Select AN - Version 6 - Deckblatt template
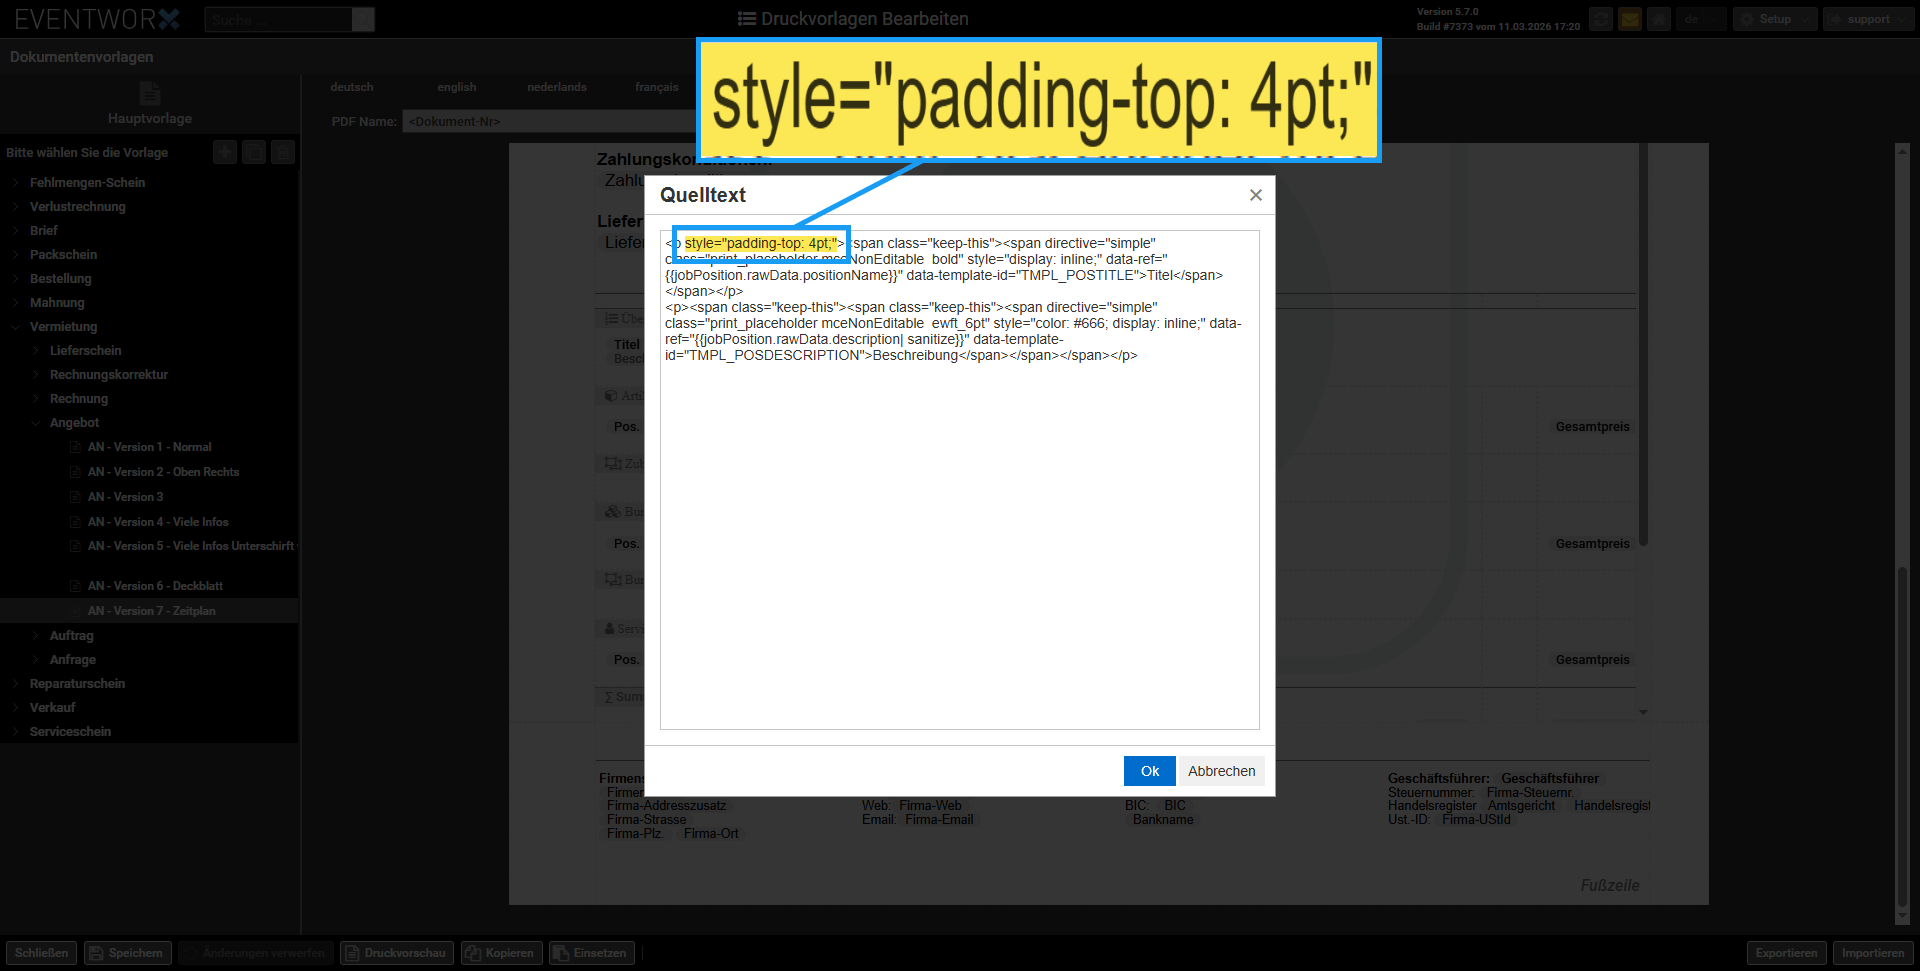The height and width of the screenshot is (971, 1920). click(155, 586)
